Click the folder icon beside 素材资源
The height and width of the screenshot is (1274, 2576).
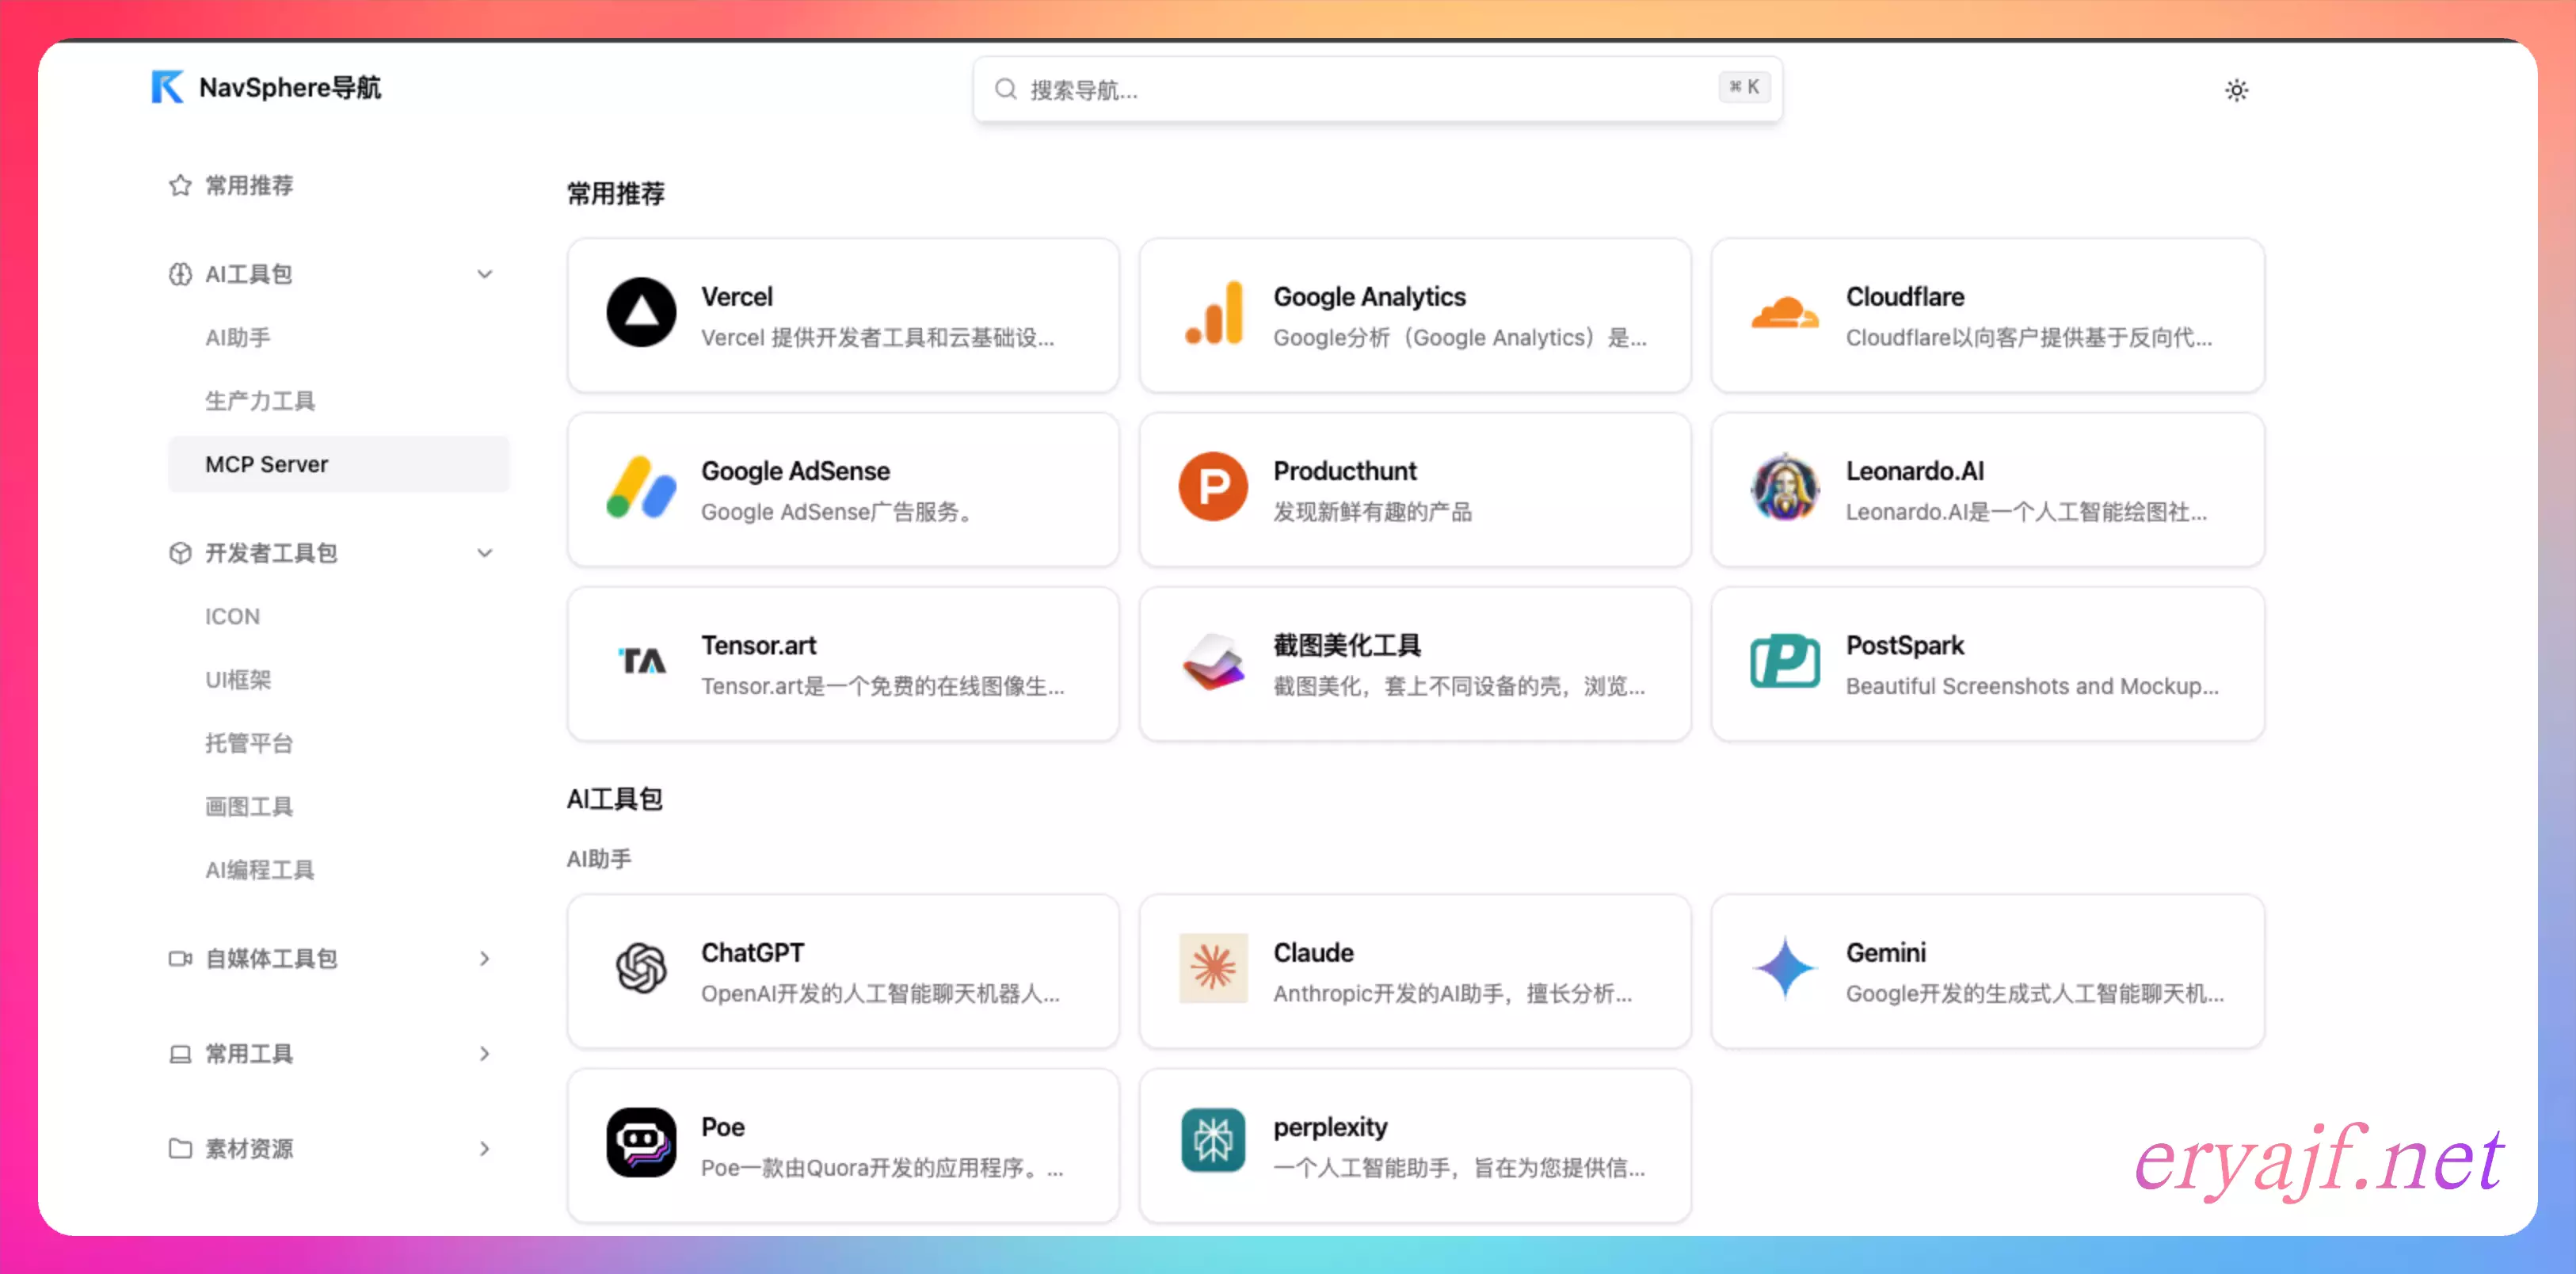180,1149
